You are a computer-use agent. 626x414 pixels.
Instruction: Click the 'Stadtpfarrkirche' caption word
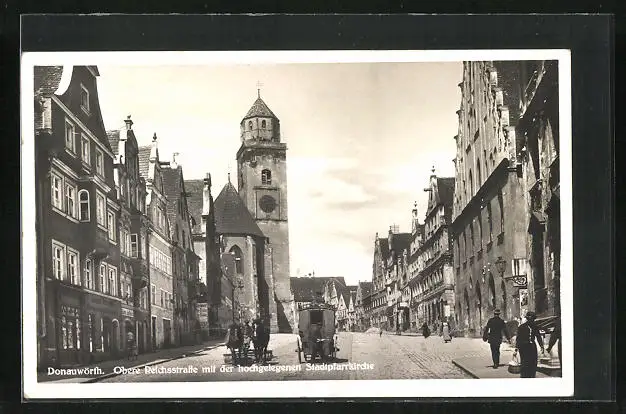(x=340, y=366)
